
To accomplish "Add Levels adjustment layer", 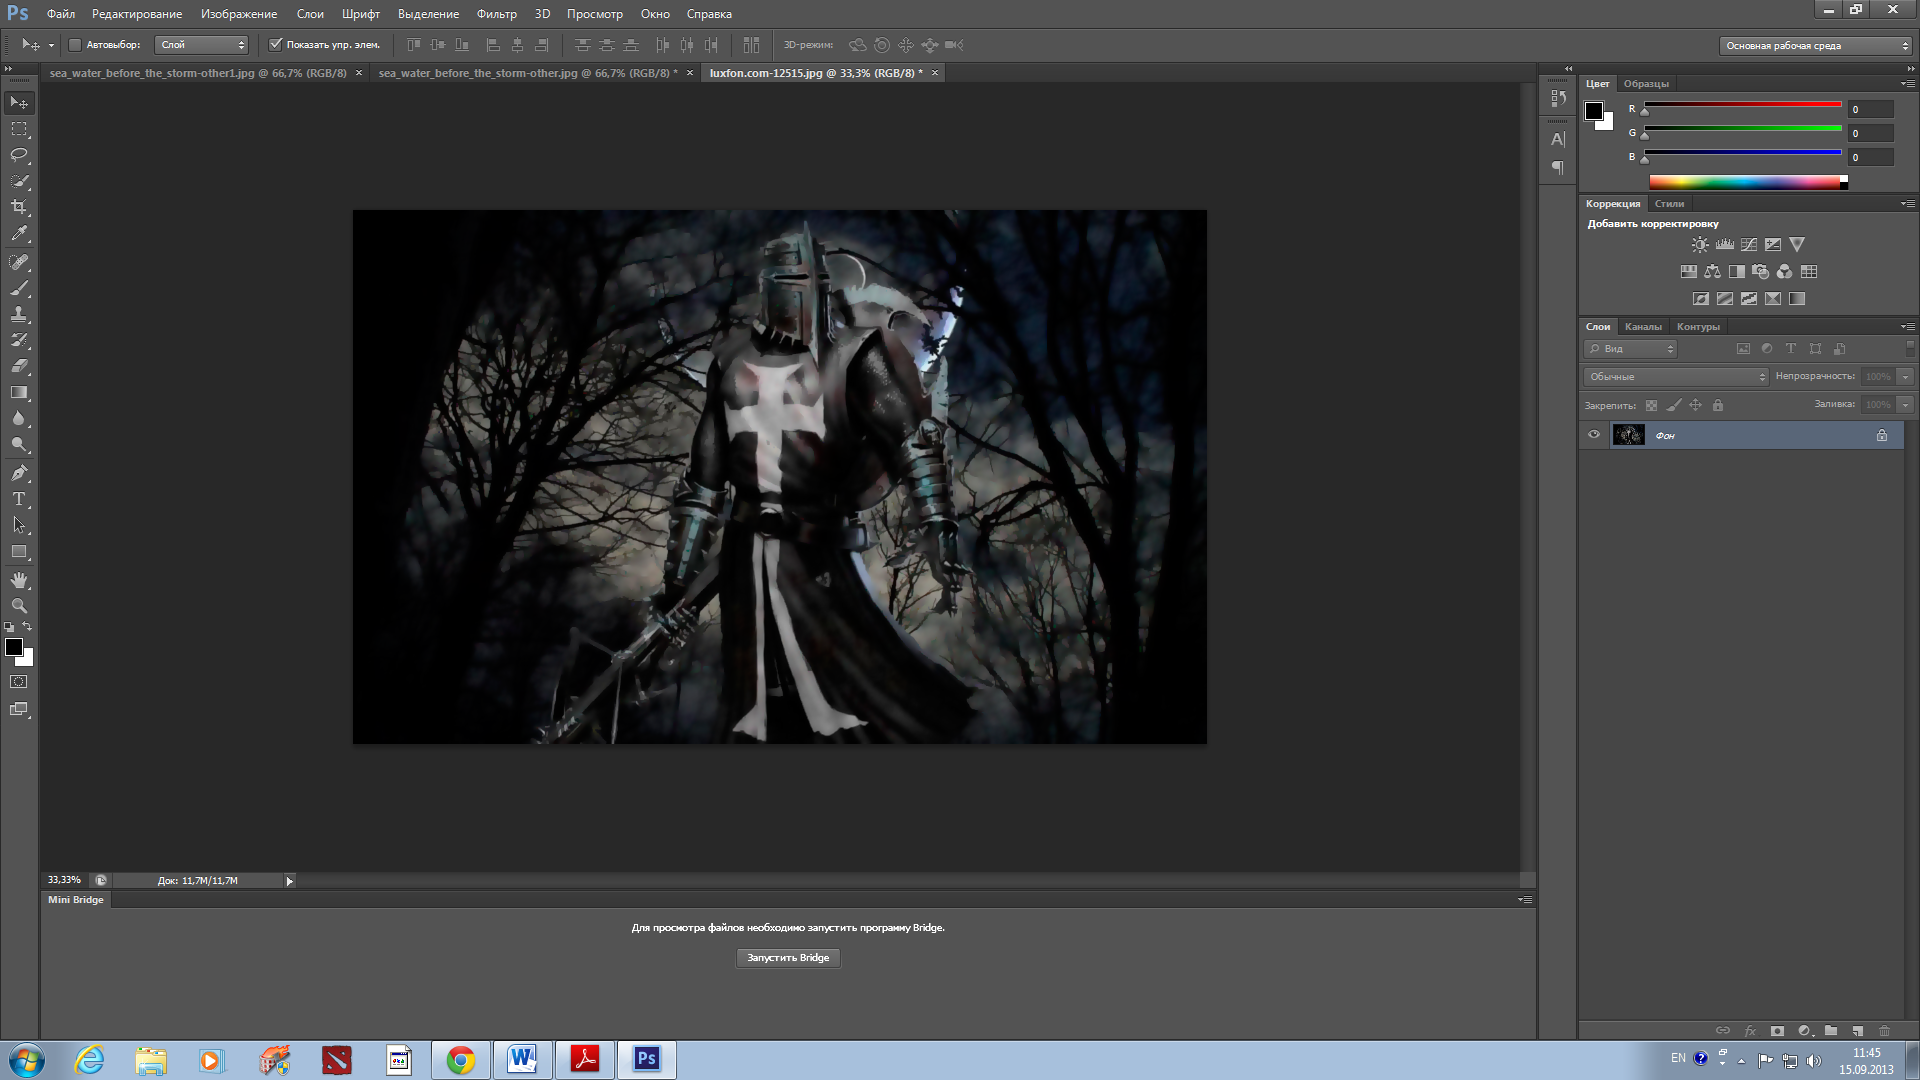I will coord(1725,244).
